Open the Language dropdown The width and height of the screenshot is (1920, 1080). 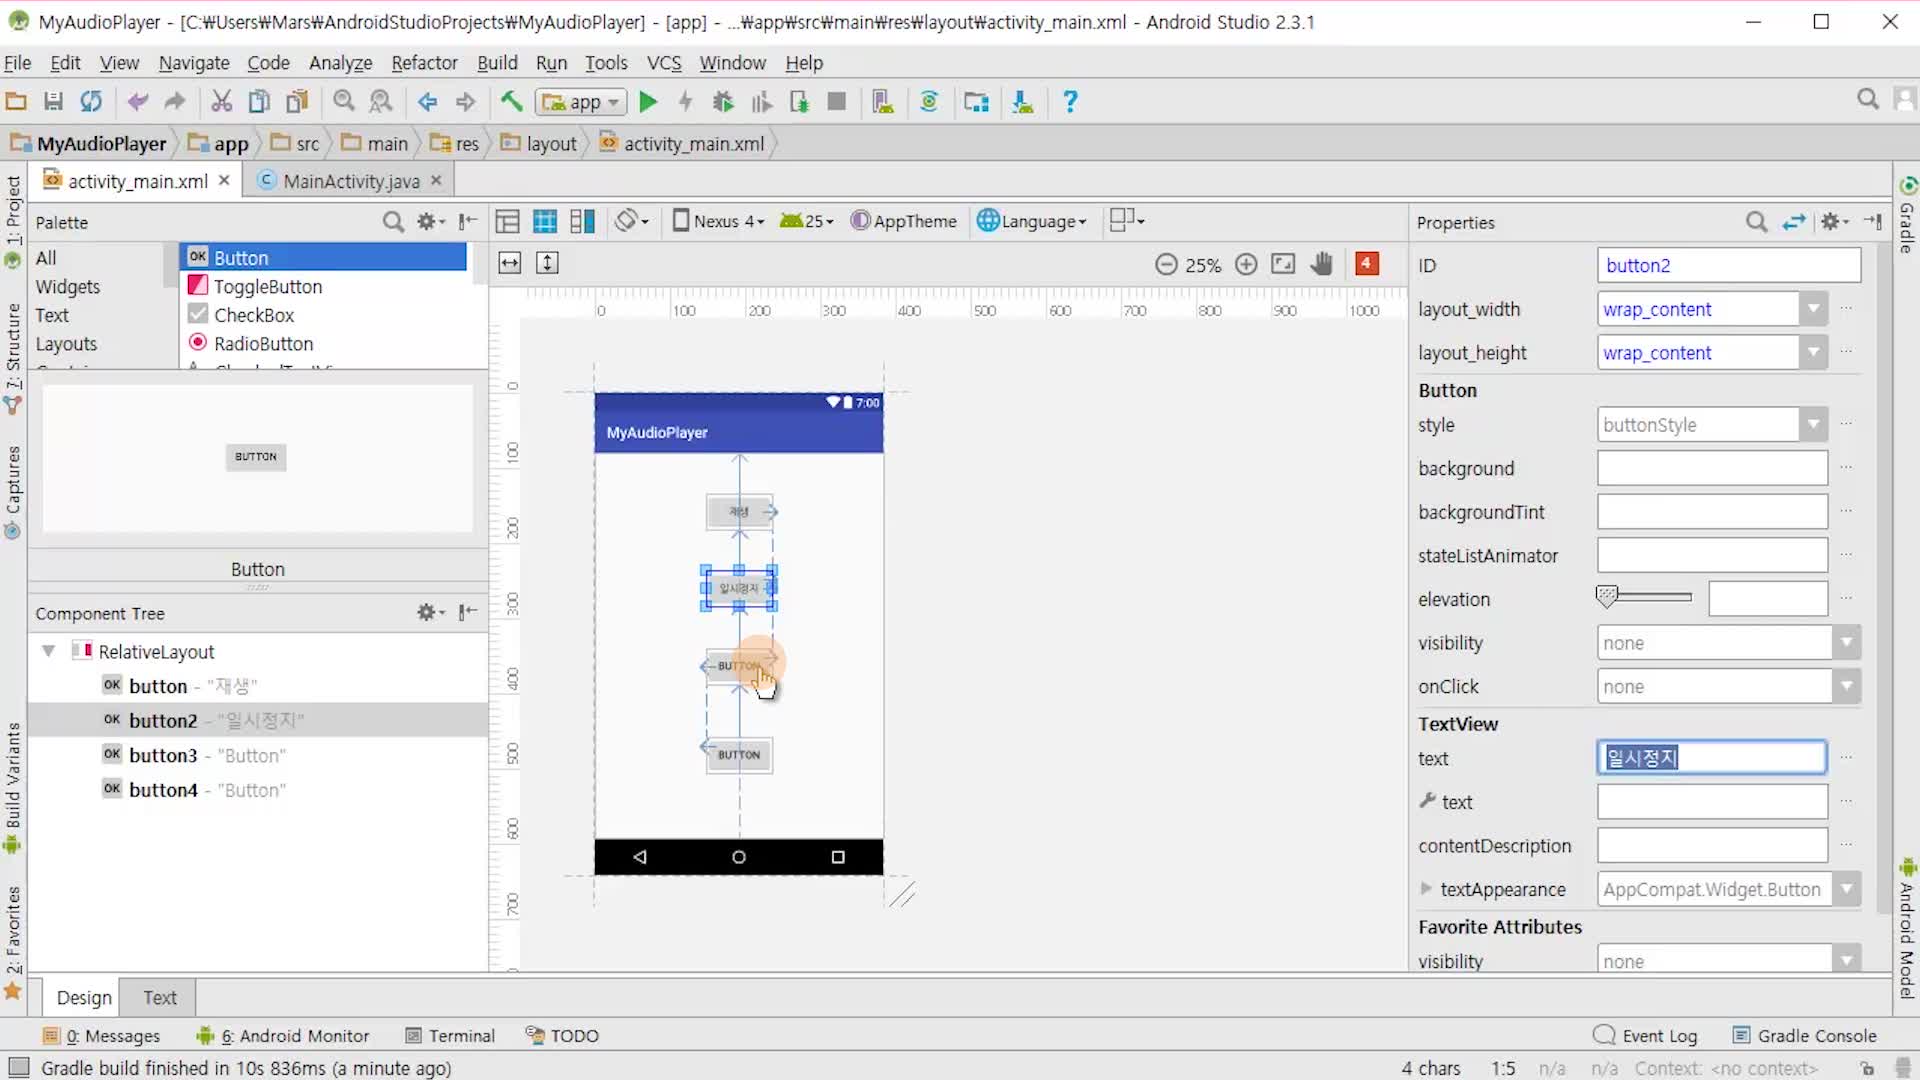pyautogui.click(x=1032, y=222)
